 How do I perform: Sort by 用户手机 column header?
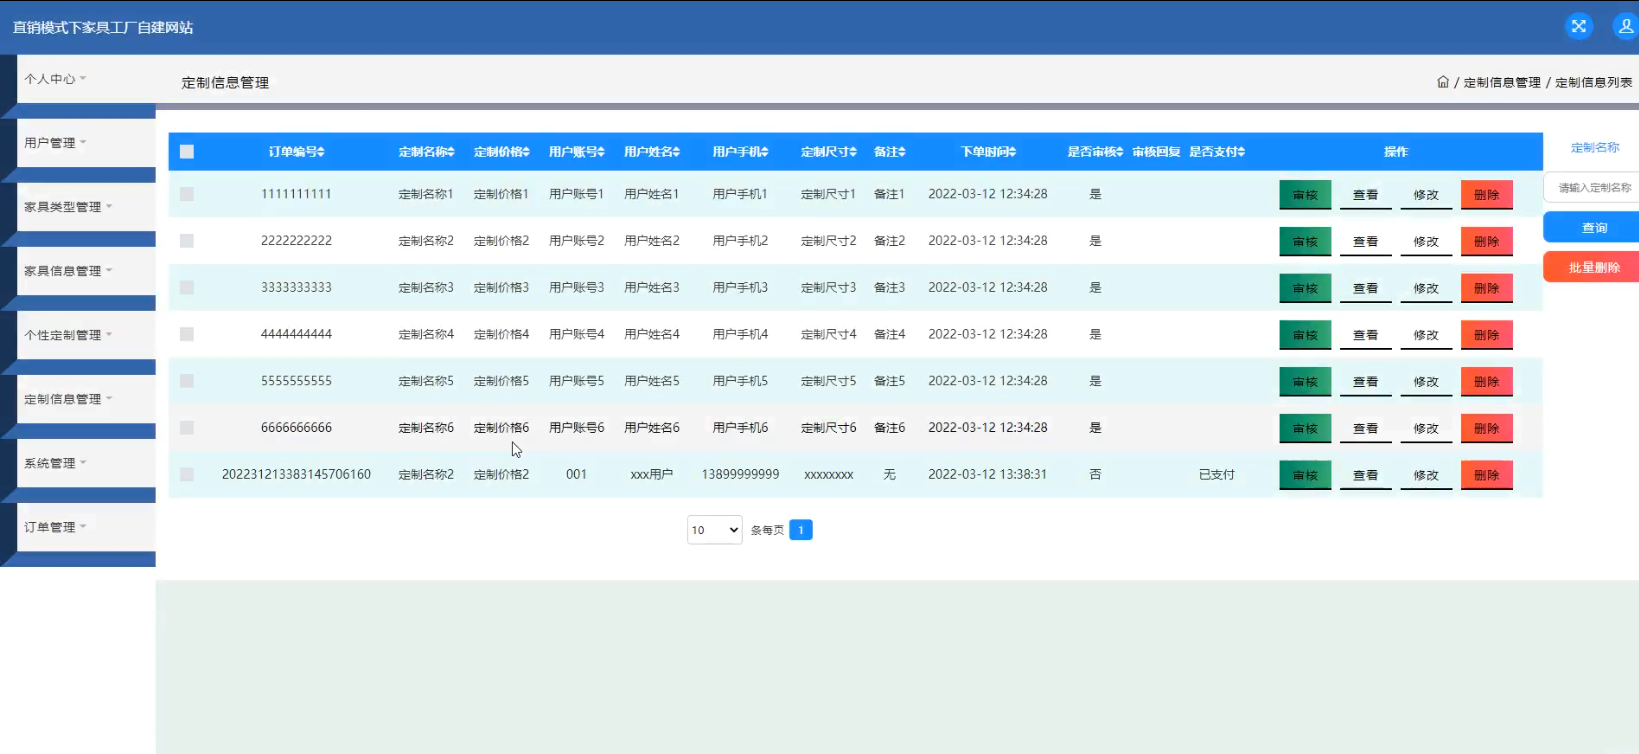point(741,152)
